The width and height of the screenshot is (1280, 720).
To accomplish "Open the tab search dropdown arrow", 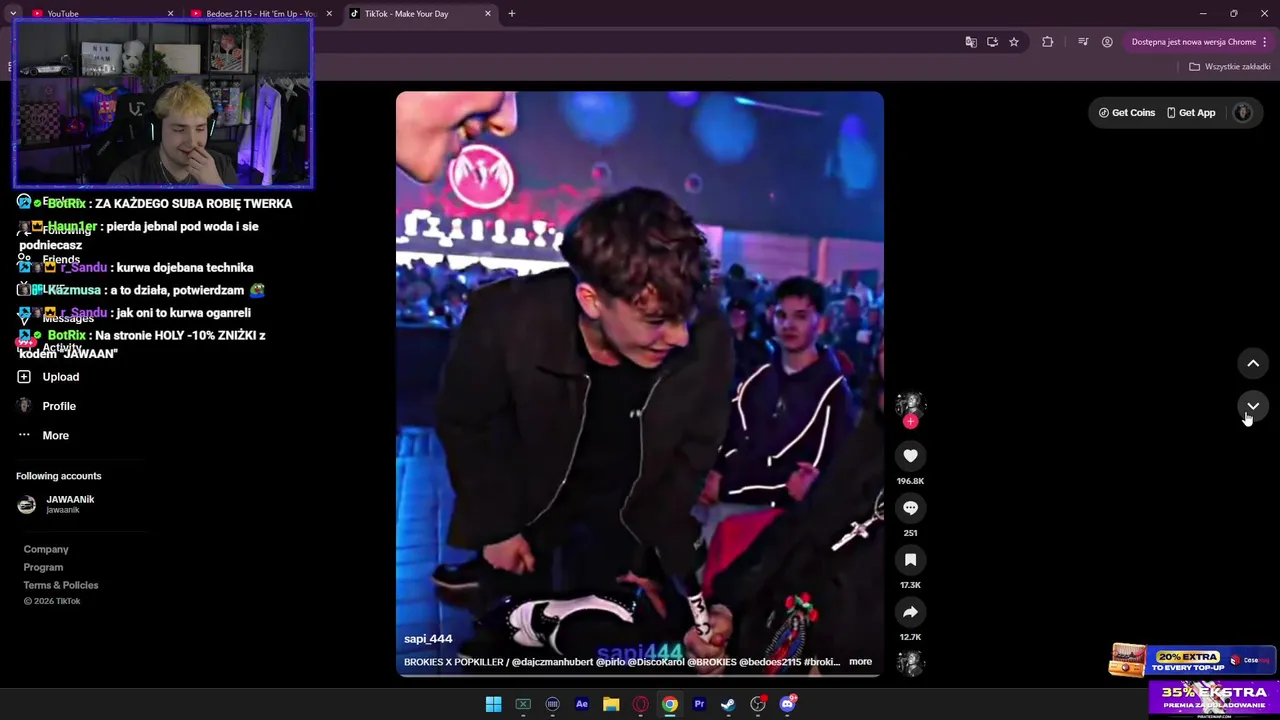I will [x=13, y=14].
